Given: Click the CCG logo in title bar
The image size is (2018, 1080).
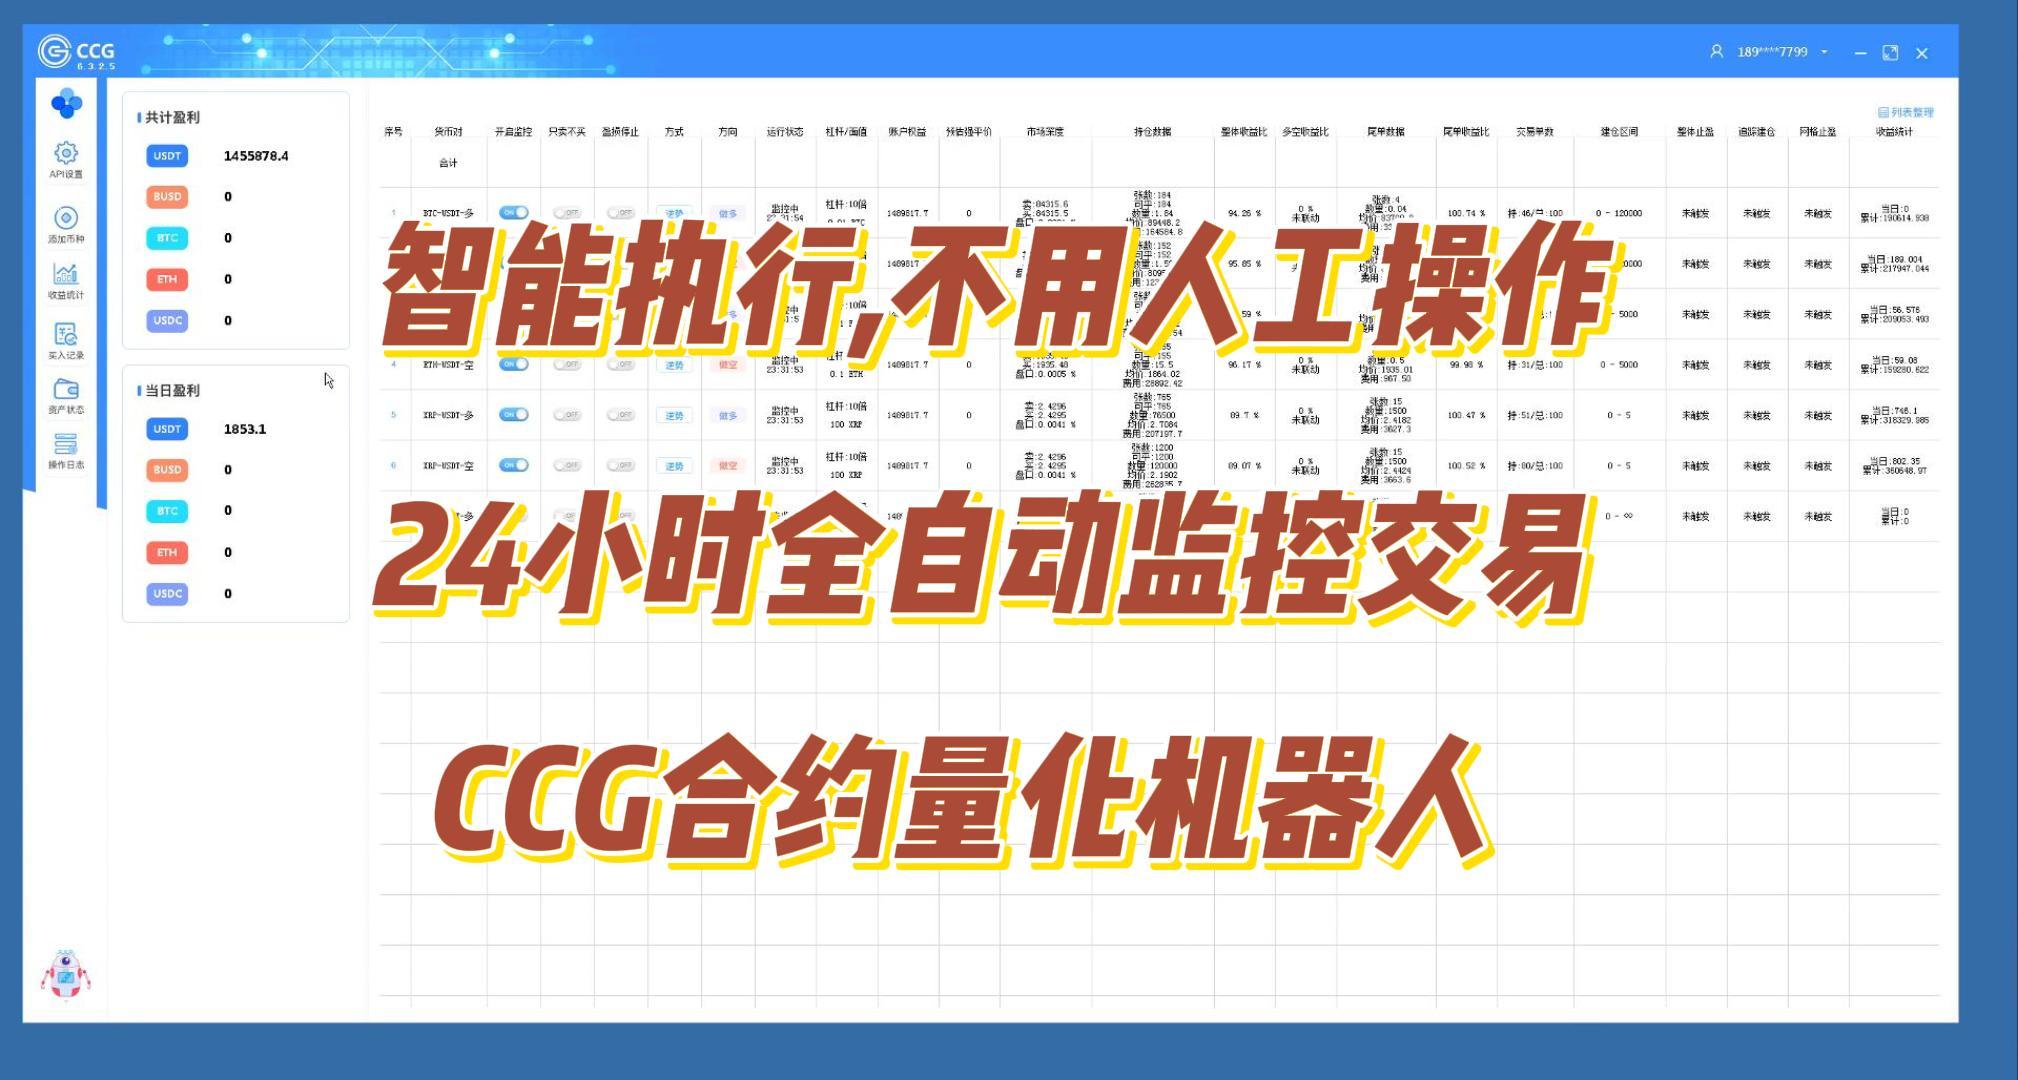Looking at the screenshot, I should (x=77, y=51).
